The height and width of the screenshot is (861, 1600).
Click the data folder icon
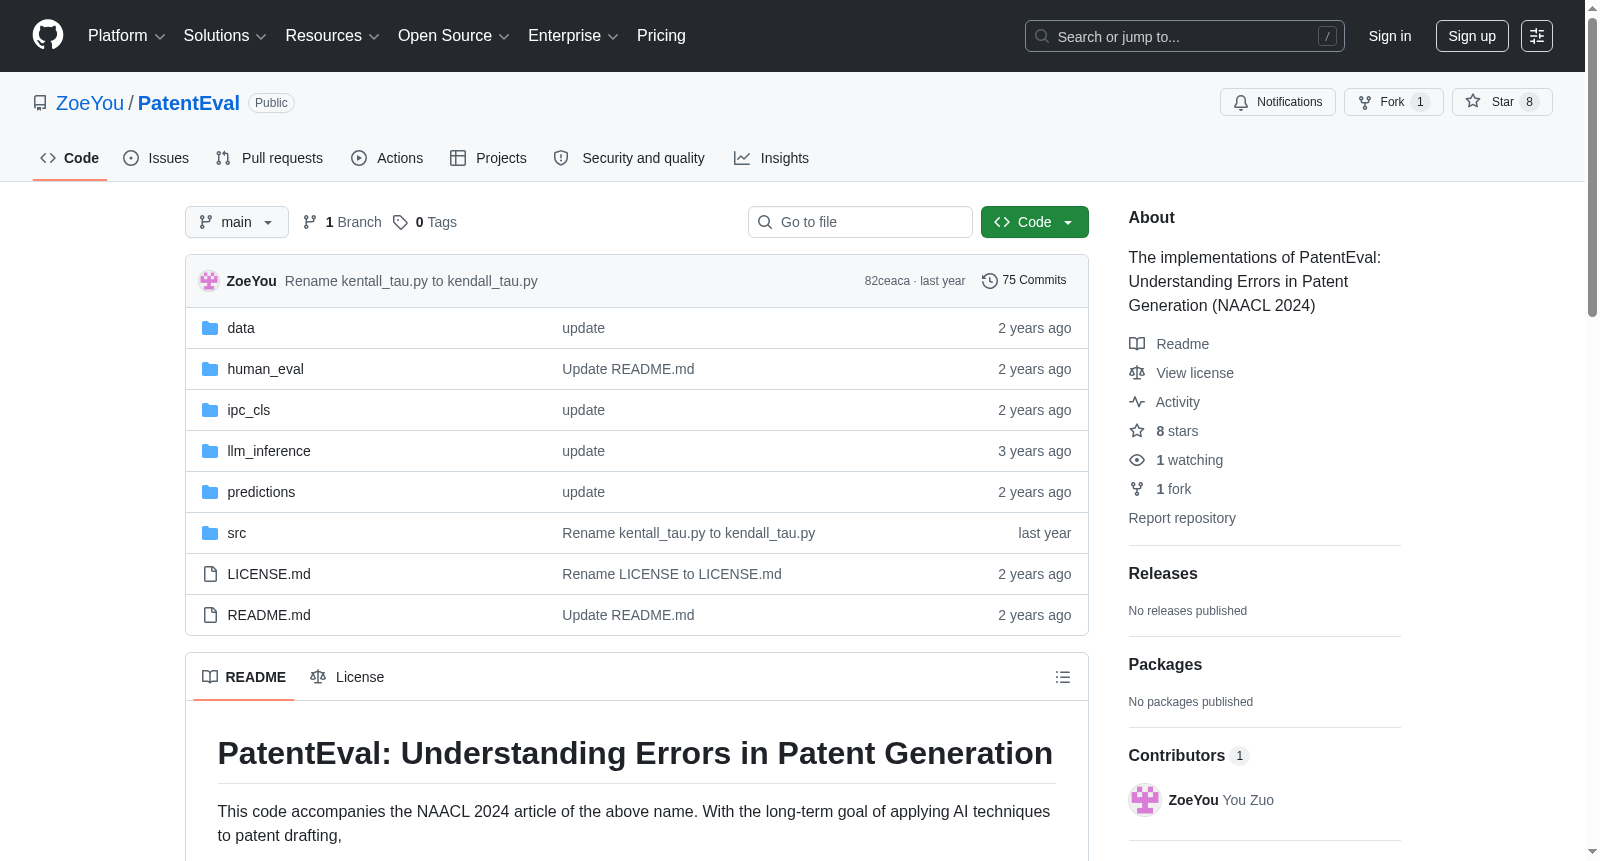tap(210, 328)
